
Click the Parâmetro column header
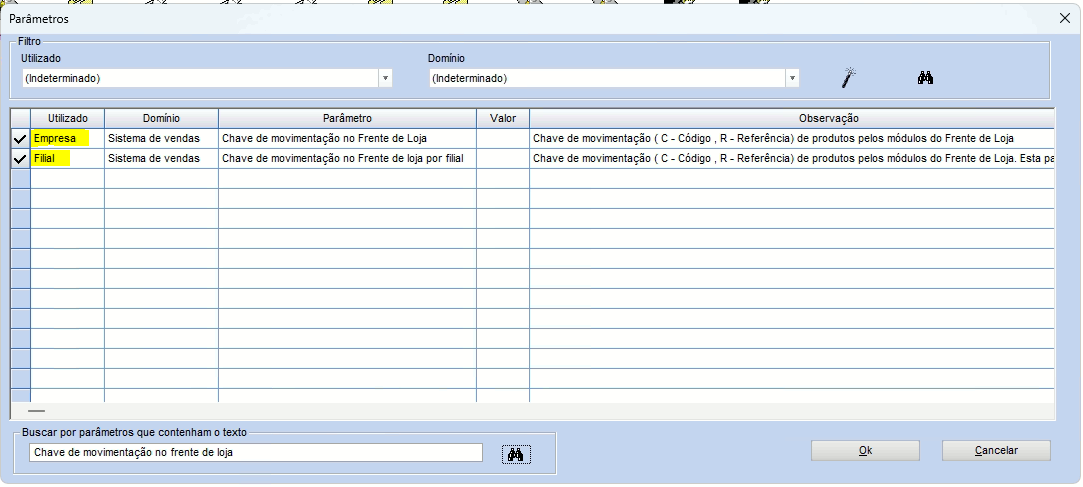coord(347,118)
